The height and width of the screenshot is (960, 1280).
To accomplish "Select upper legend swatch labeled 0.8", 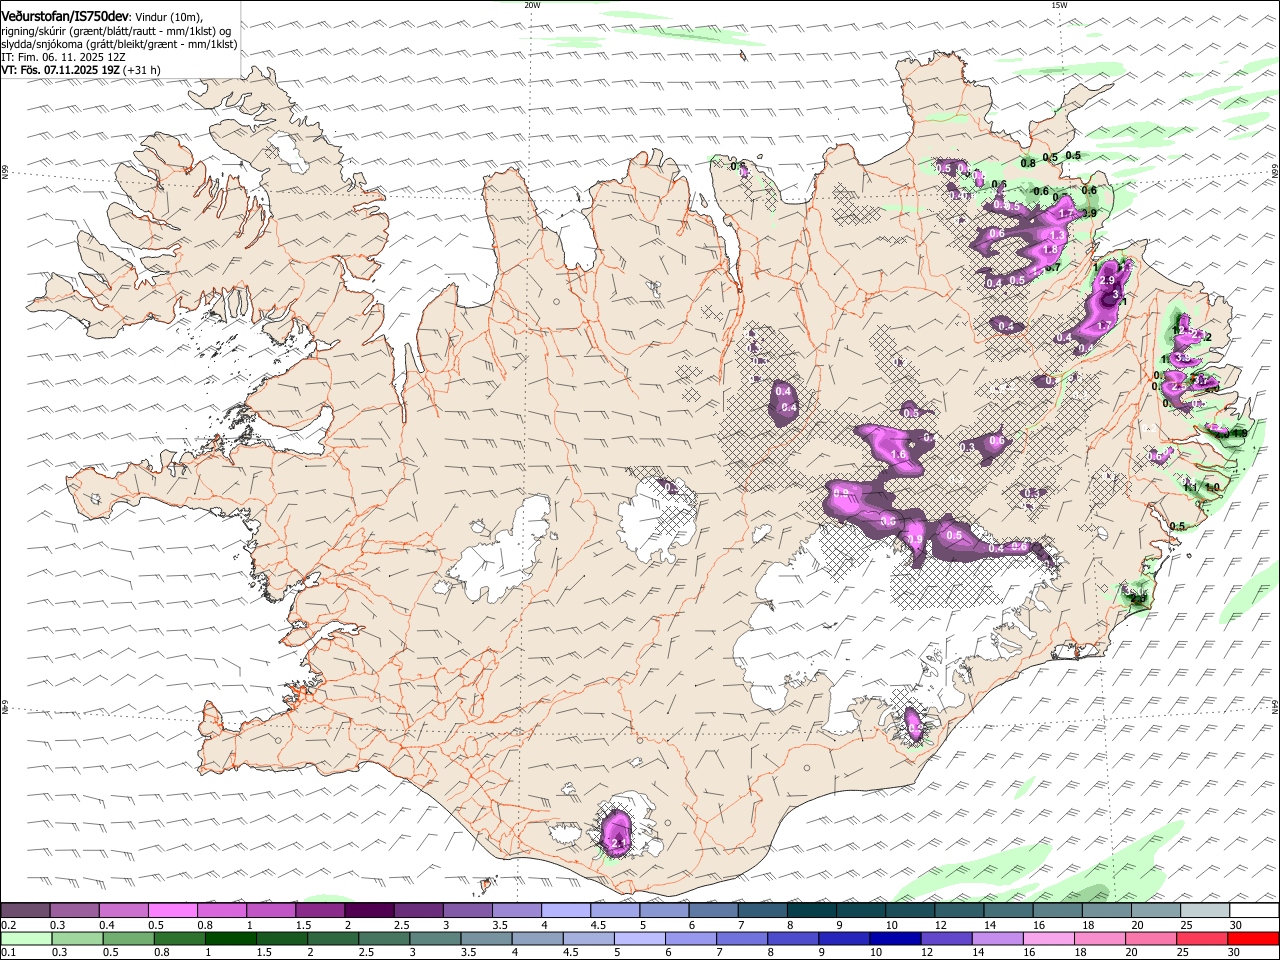I will tap(221, 910).
